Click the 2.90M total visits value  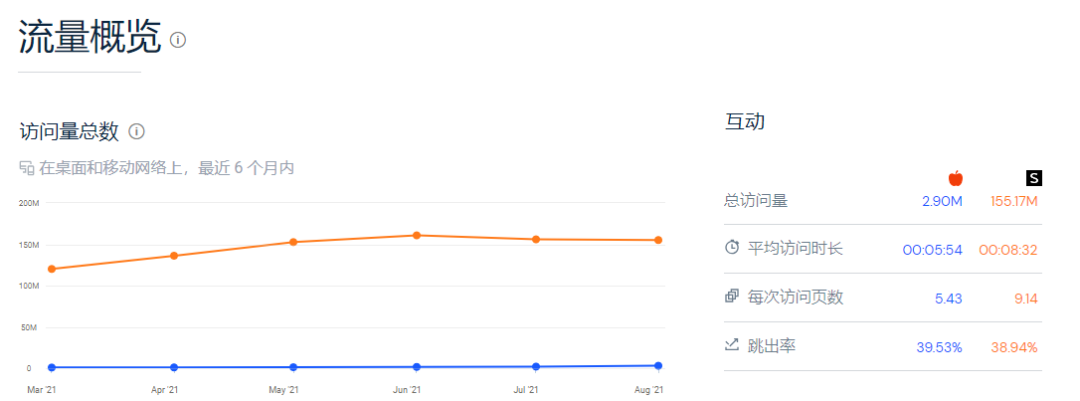pos(942,202)
